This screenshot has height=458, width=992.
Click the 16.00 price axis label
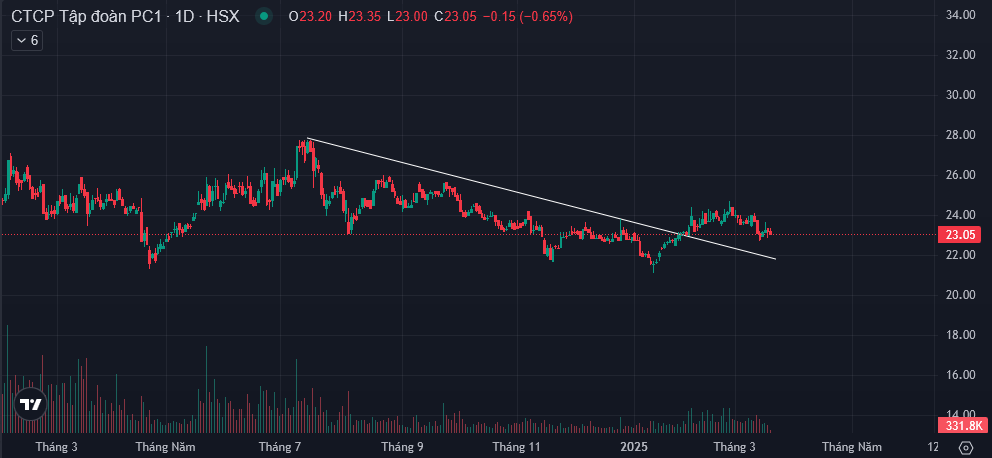960,375
